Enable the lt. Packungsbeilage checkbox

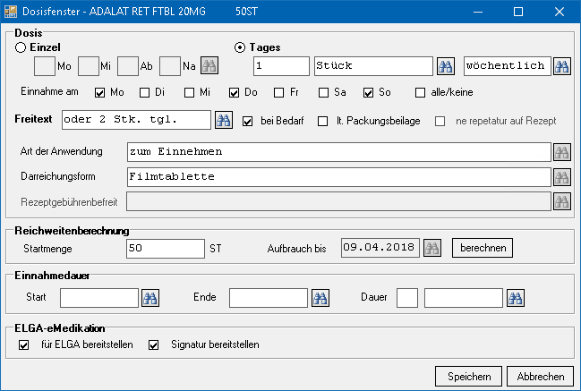coord(323,121)
